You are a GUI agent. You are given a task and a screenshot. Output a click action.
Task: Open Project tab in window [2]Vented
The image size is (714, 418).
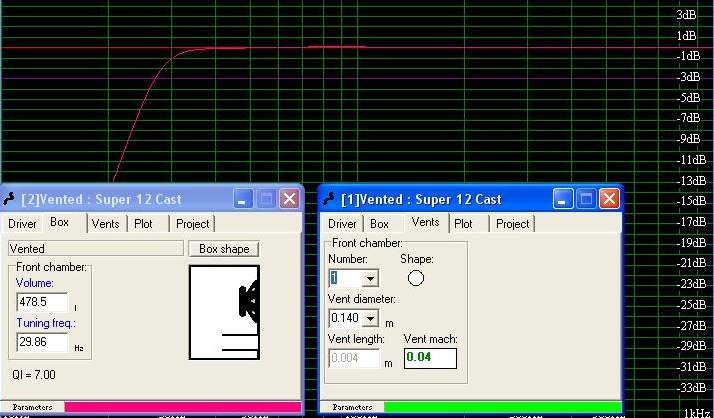(193, 224)
